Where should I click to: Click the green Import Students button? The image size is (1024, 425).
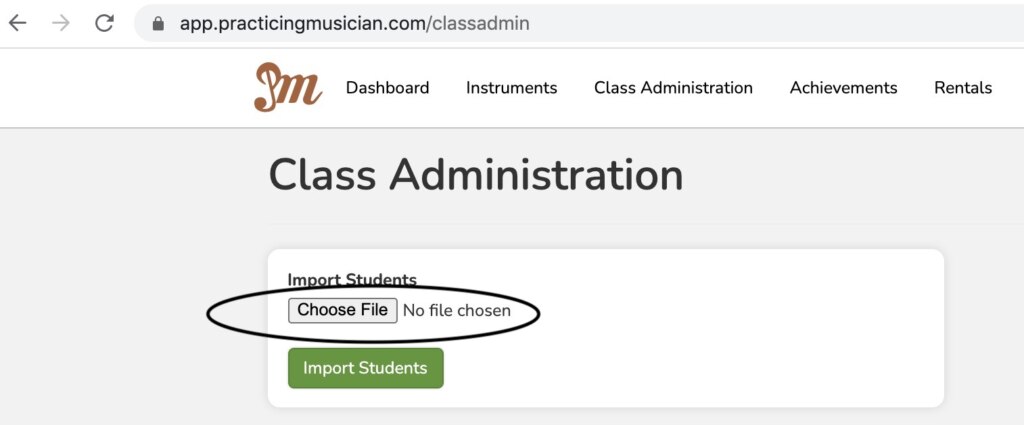click(365, 368)
